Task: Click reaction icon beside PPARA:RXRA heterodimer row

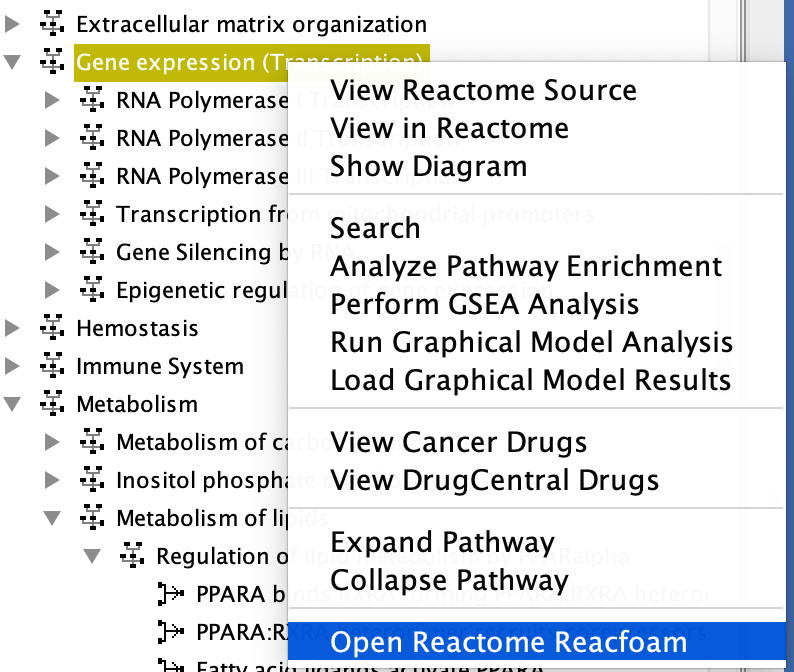Action: click(x=171, y=631)
